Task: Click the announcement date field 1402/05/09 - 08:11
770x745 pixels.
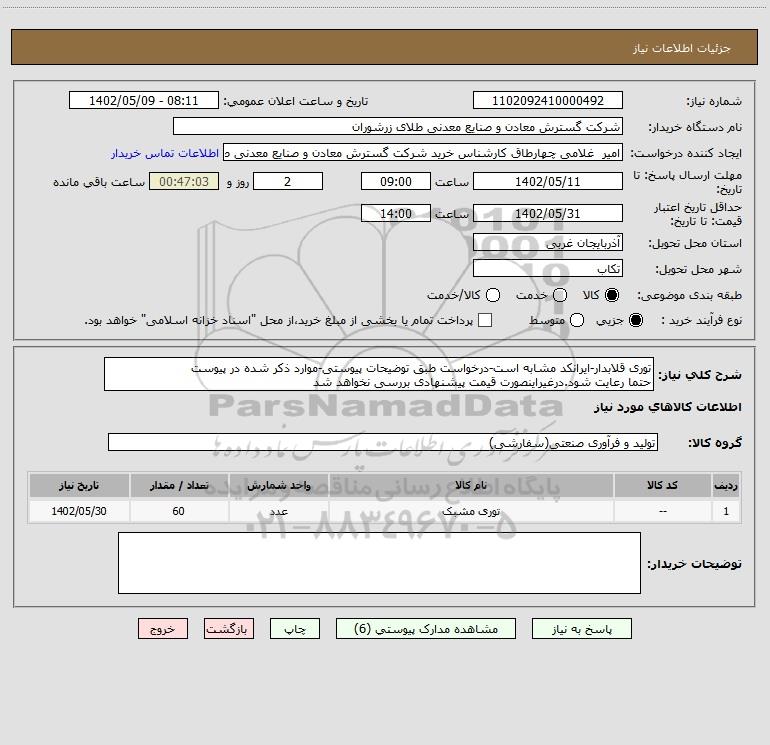Action: (x=143, y=101)
